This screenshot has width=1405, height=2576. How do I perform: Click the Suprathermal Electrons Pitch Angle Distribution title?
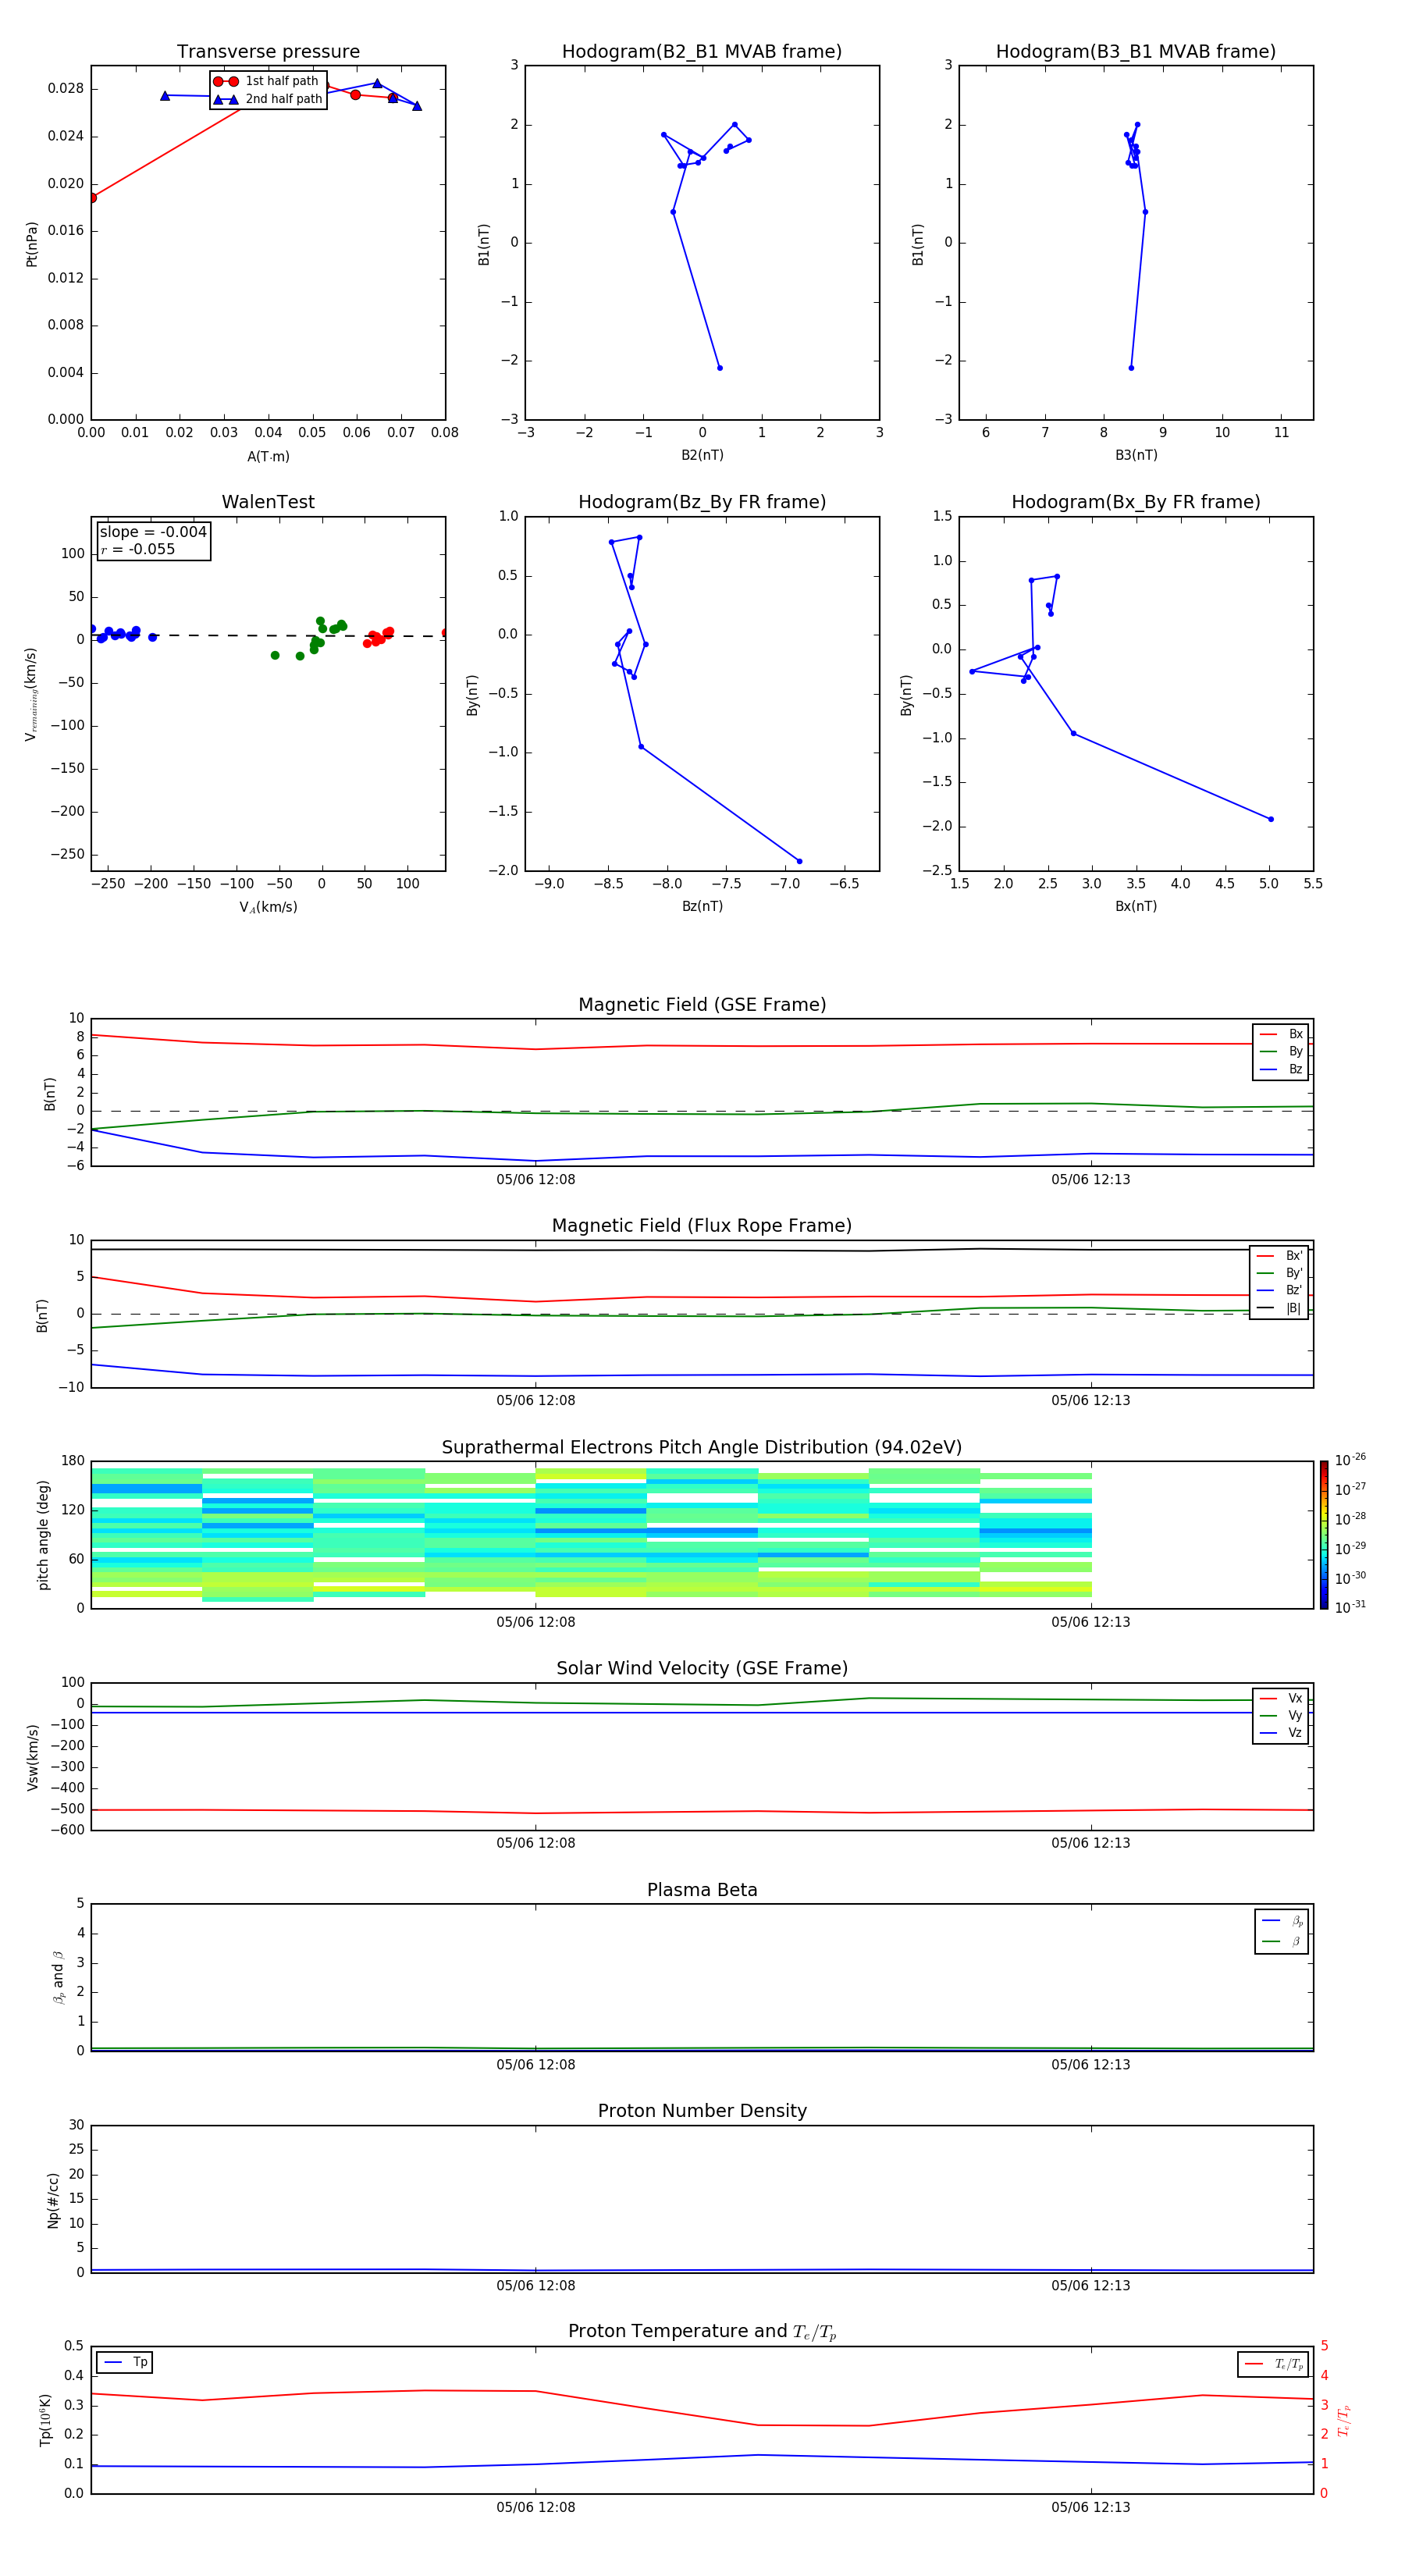pos(702,1448)
